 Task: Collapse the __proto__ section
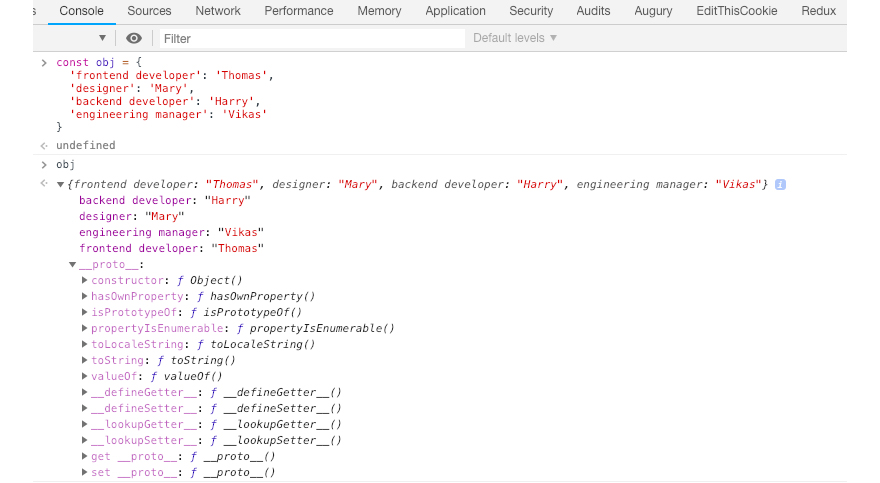[x=72, y=264]
